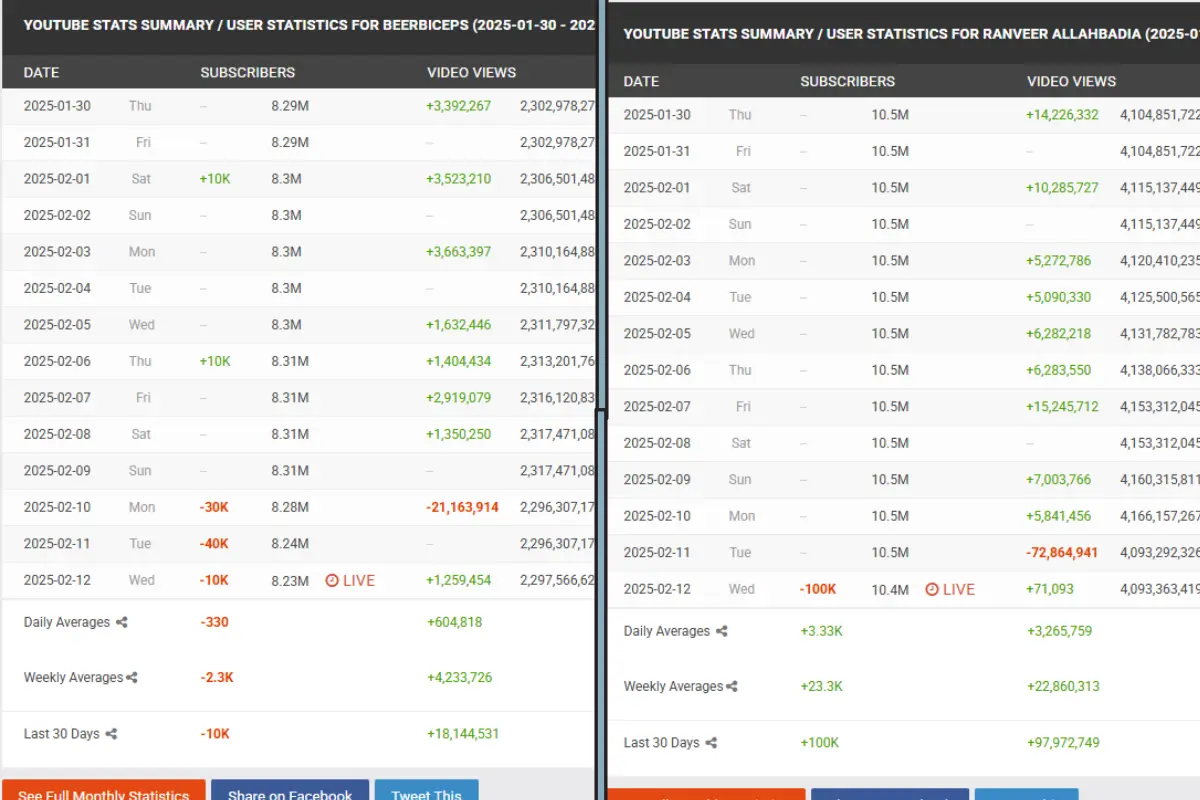Image resolution: width=1200 pixels, height=800 pixels.
Task: Click +1,259,454 views in BeerBiceps table
Action: pos(458,580)
